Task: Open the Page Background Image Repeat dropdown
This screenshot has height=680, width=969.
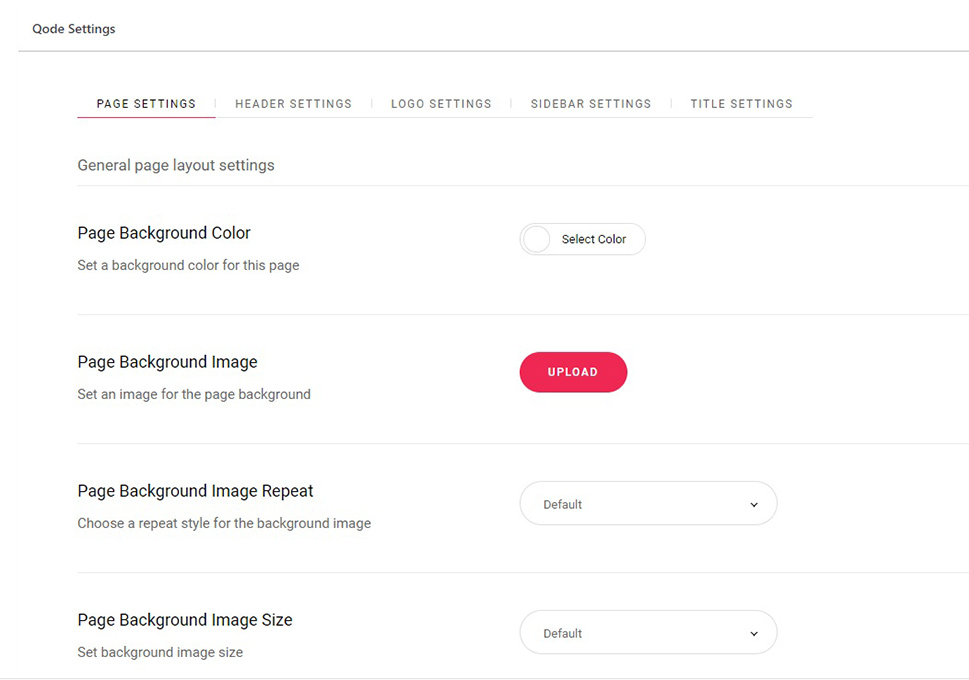Action: point(648,503)
